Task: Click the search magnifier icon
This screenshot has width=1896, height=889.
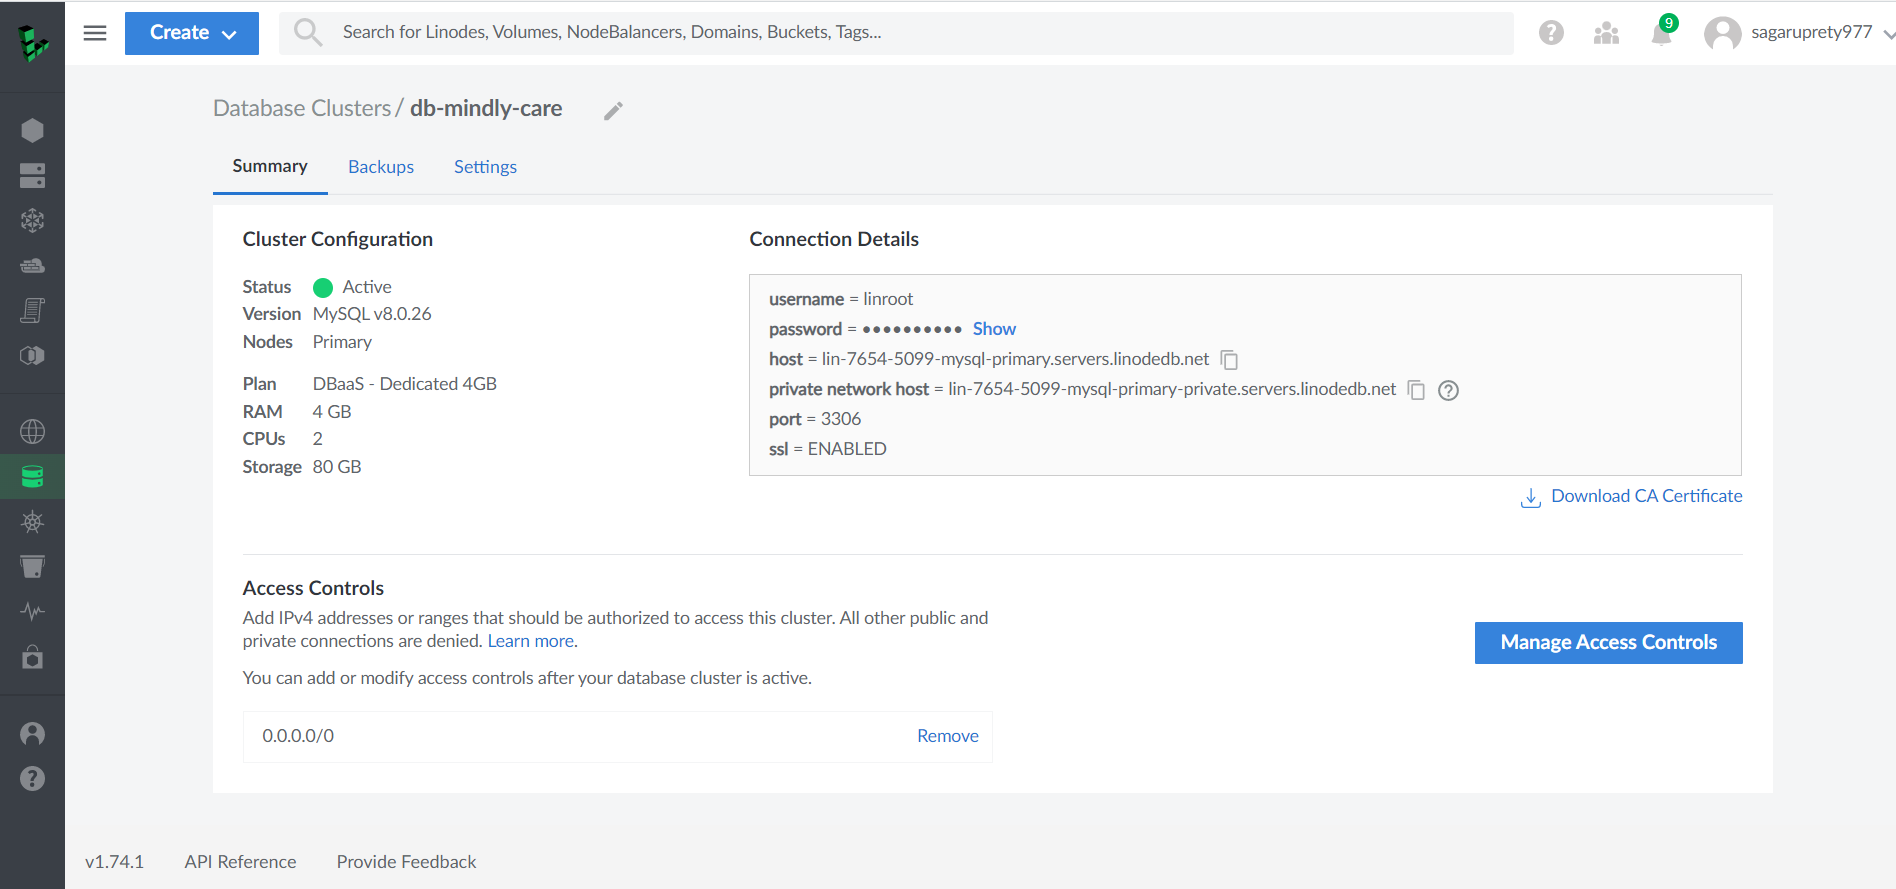Action: [308, 33]
